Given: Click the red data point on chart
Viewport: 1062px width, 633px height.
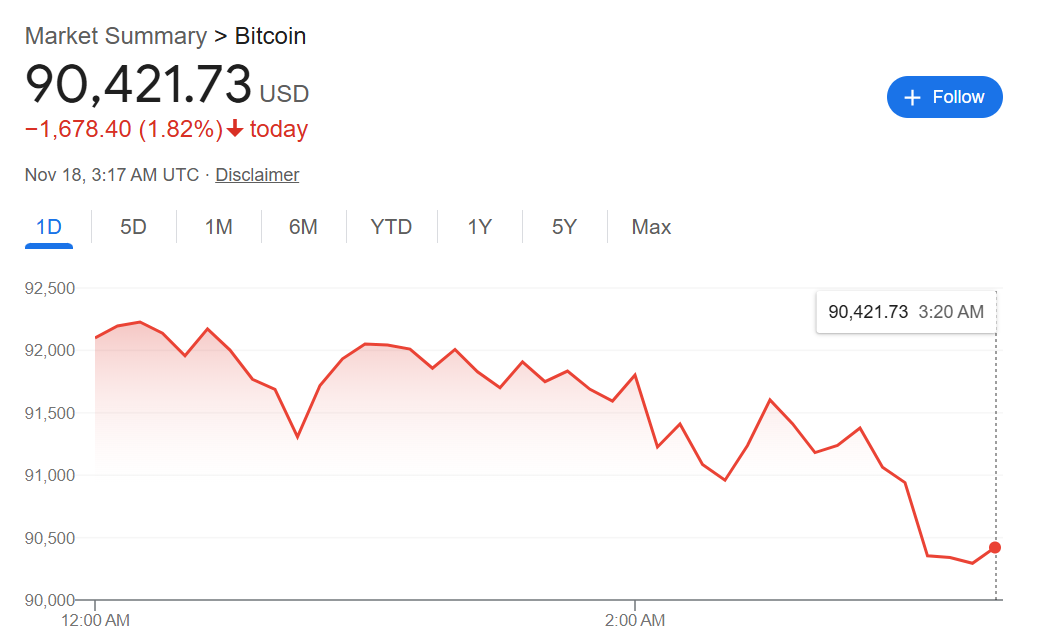Looking at the screenshot, I should pyautogui.click(x=995, y=547).
